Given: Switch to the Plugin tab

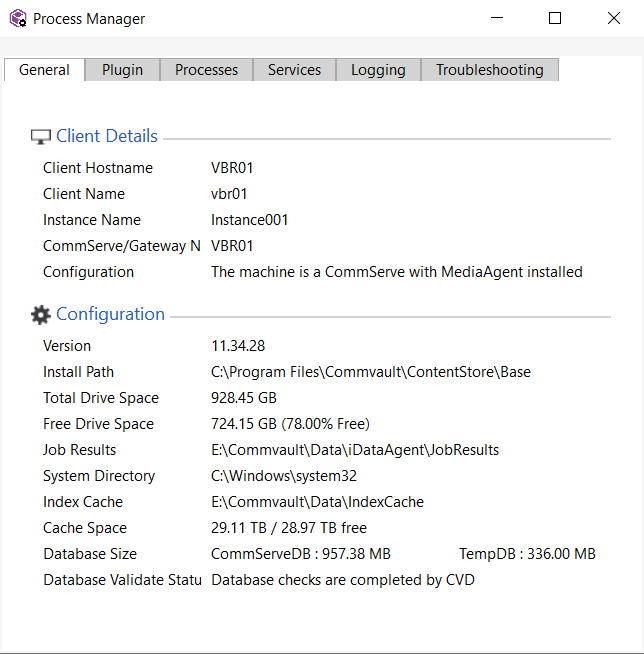Looking at the screenshot, I should tap(122, 70).
